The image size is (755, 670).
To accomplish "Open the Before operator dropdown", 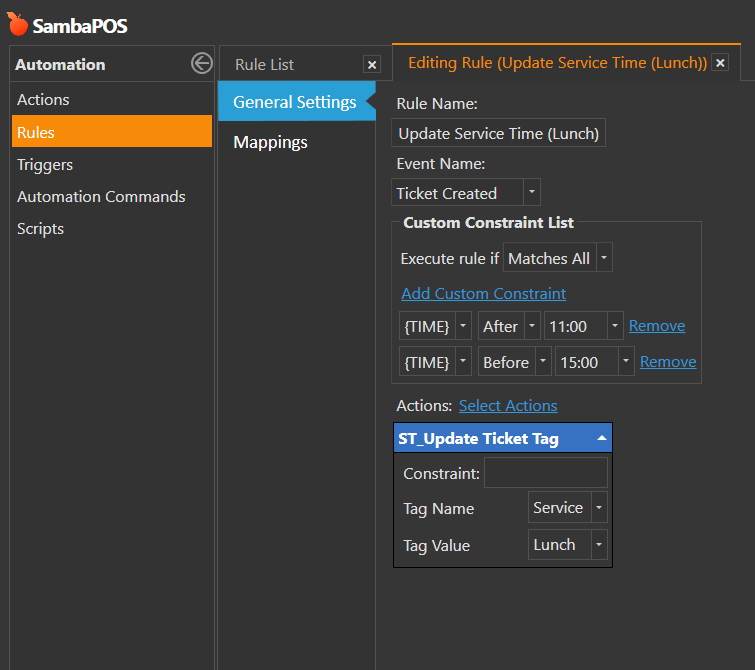I will tap(542, 362).
